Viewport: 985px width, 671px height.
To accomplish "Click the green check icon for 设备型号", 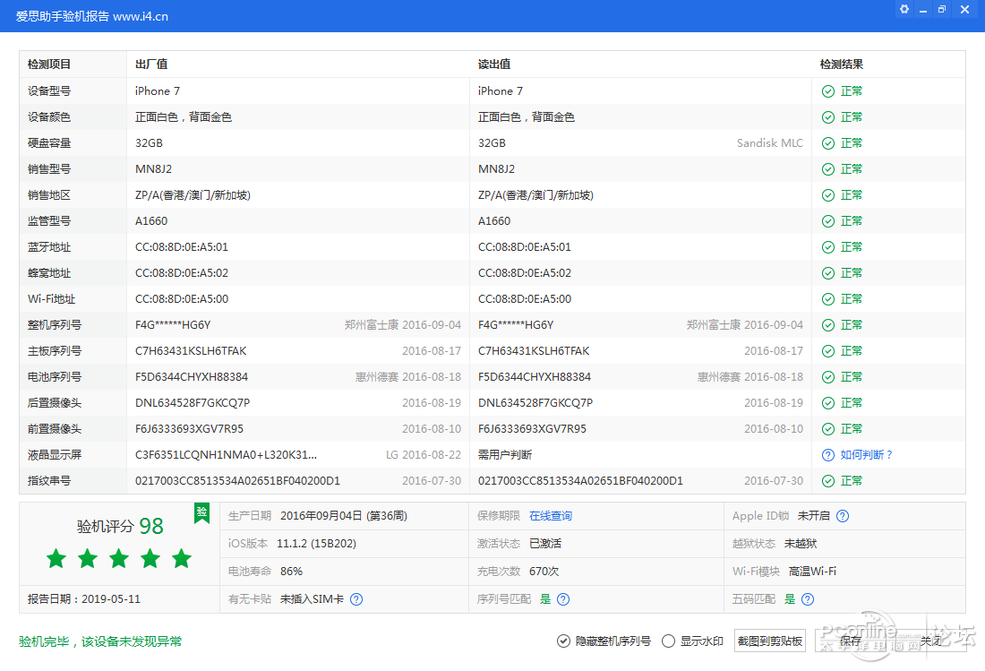I will (x=828, y=92).
